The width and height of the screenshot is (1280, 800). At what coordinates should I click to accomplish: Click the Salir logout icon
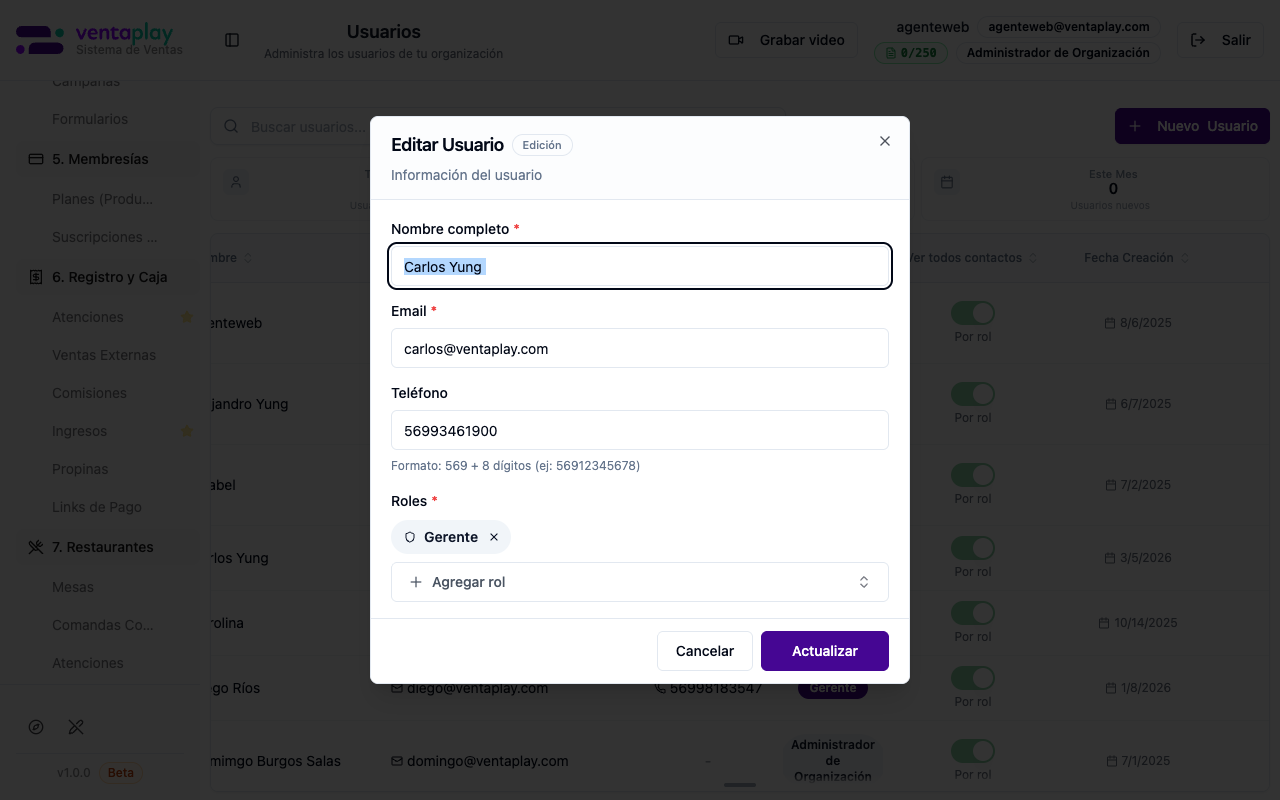point(1197,40)
